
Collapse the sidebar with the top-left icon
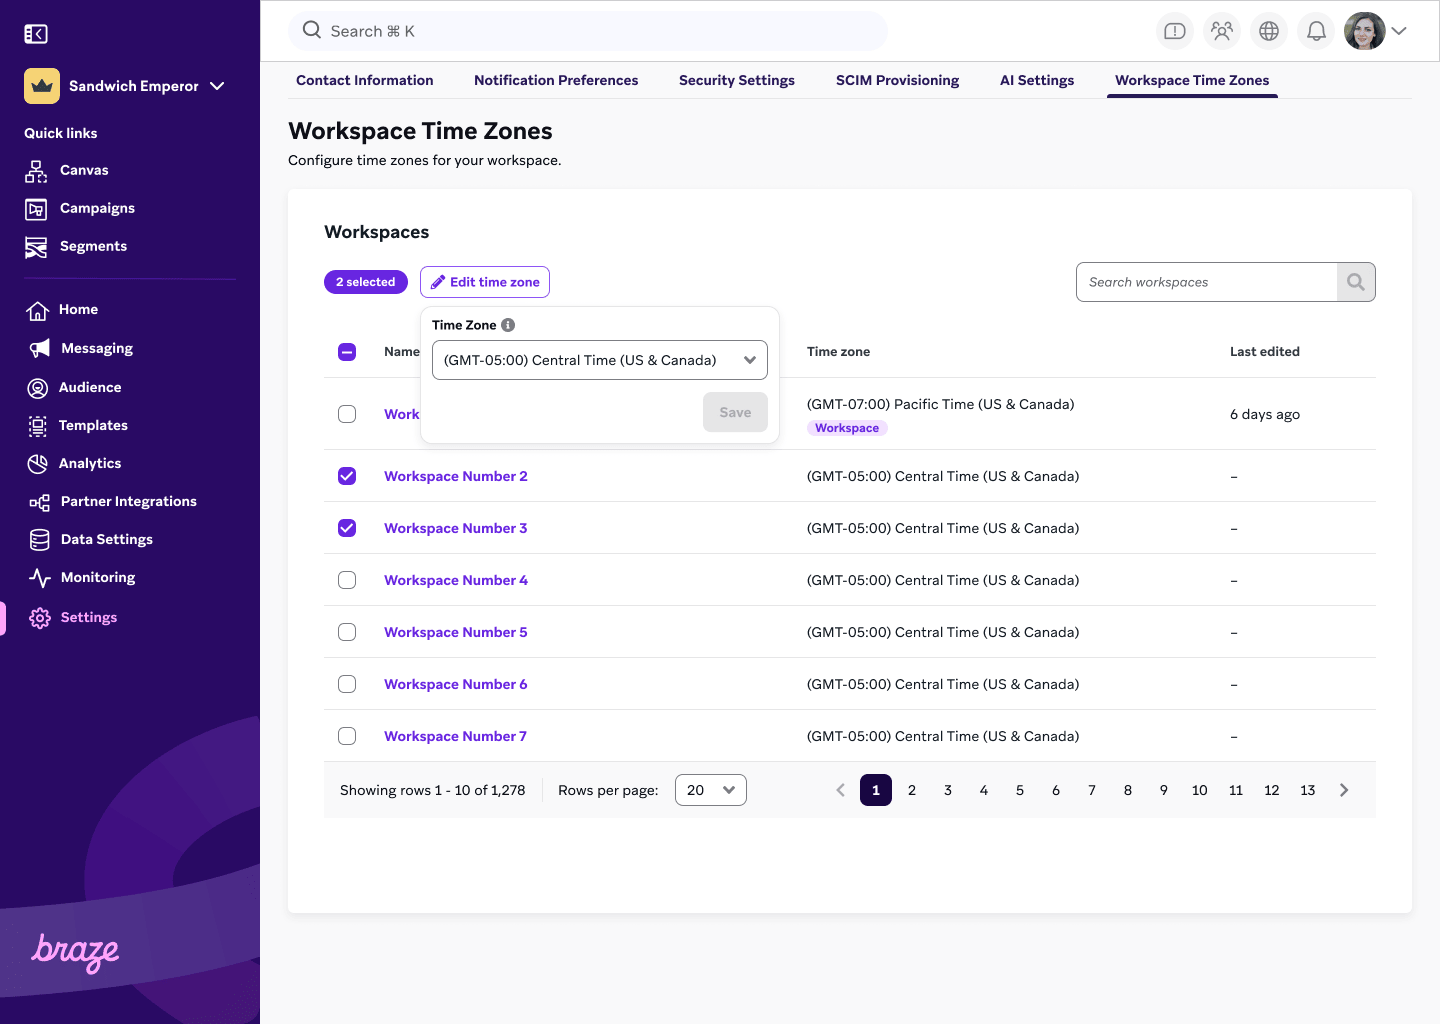35,33
